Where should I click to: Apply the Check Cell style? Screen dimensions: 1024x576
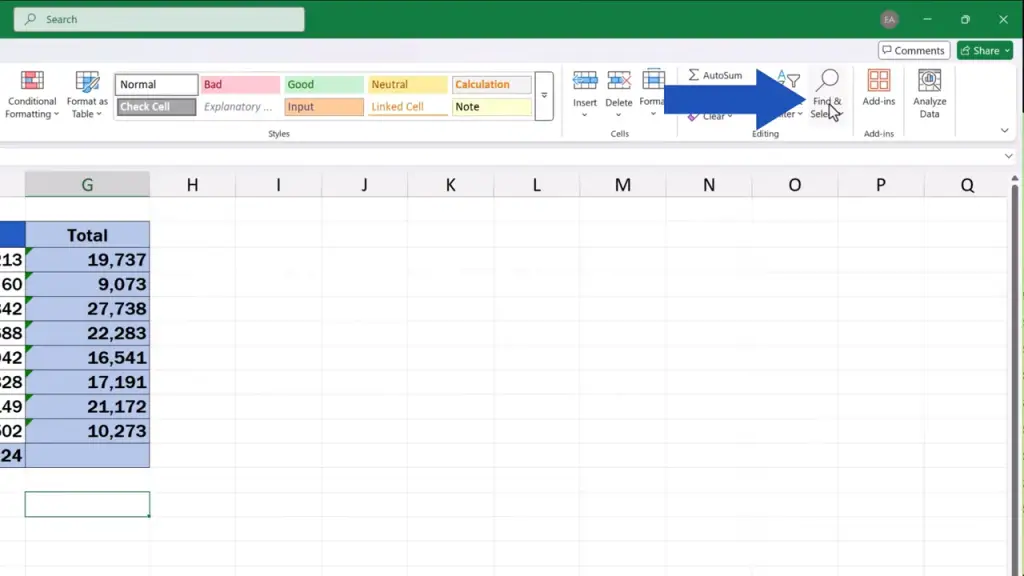[x=156, y=107]
